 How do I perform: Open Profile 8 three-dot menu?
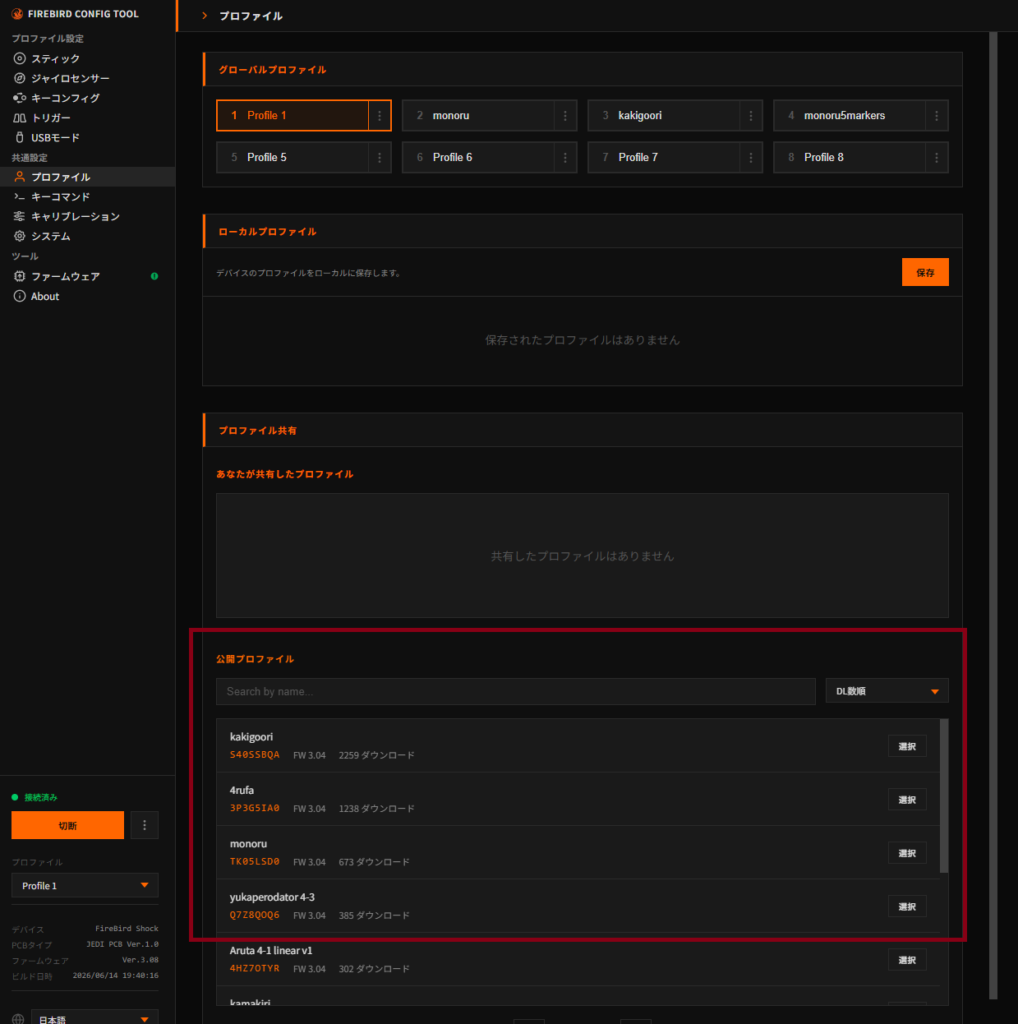click(x=936, y=157)
